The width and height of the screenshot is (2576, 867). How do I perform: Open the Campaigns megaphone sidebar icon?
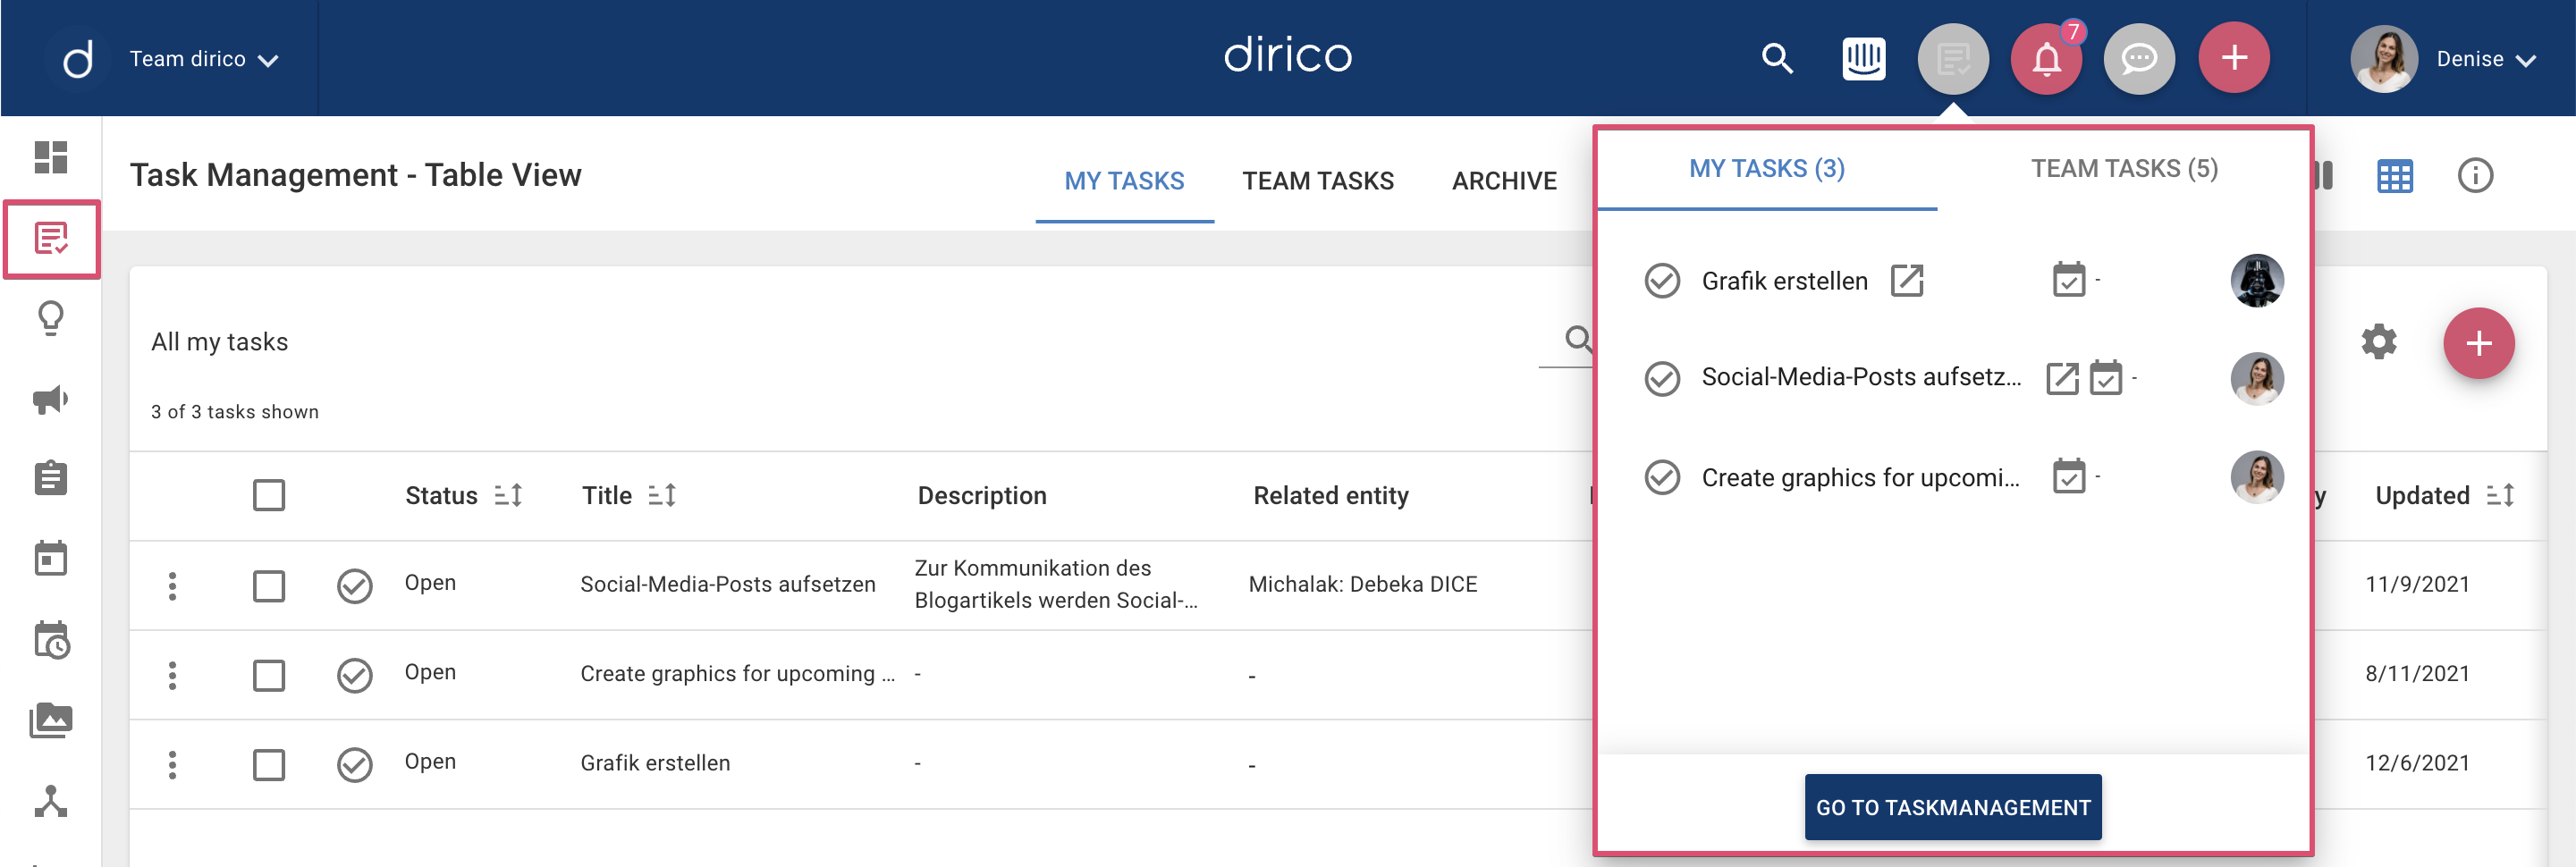coord(50,399)
